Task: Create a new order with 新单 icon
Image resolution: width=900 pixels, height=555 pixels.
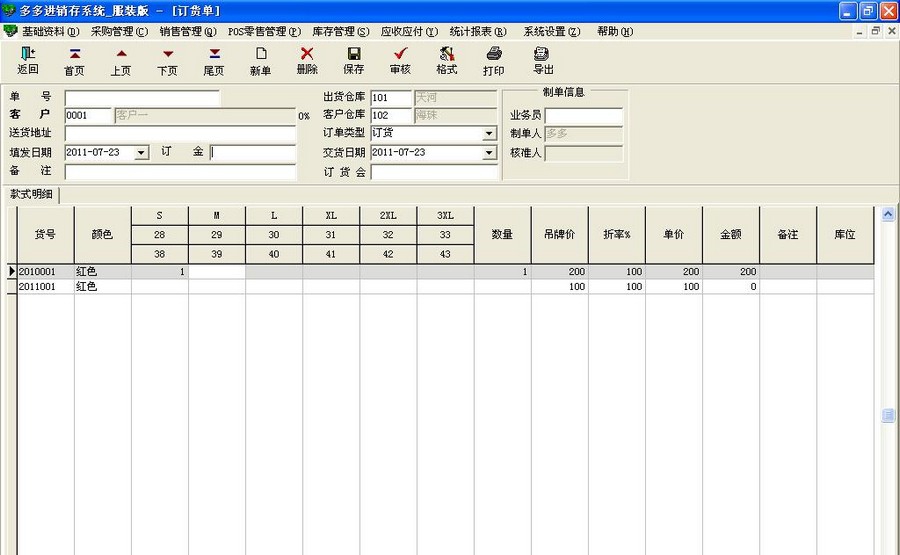Action: 260,61
